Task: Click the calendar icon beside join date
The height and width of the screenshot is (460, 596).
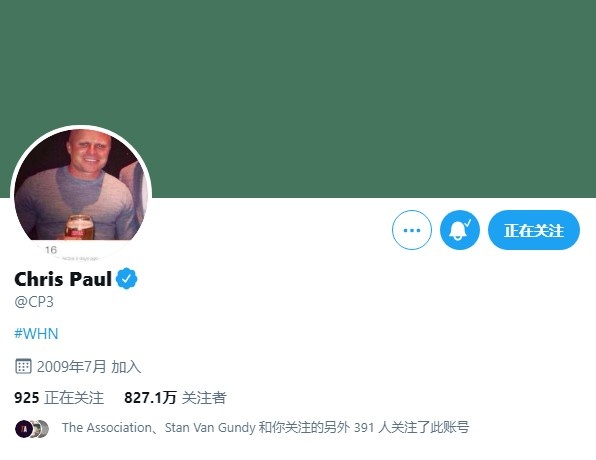Action: click(23, 366)
